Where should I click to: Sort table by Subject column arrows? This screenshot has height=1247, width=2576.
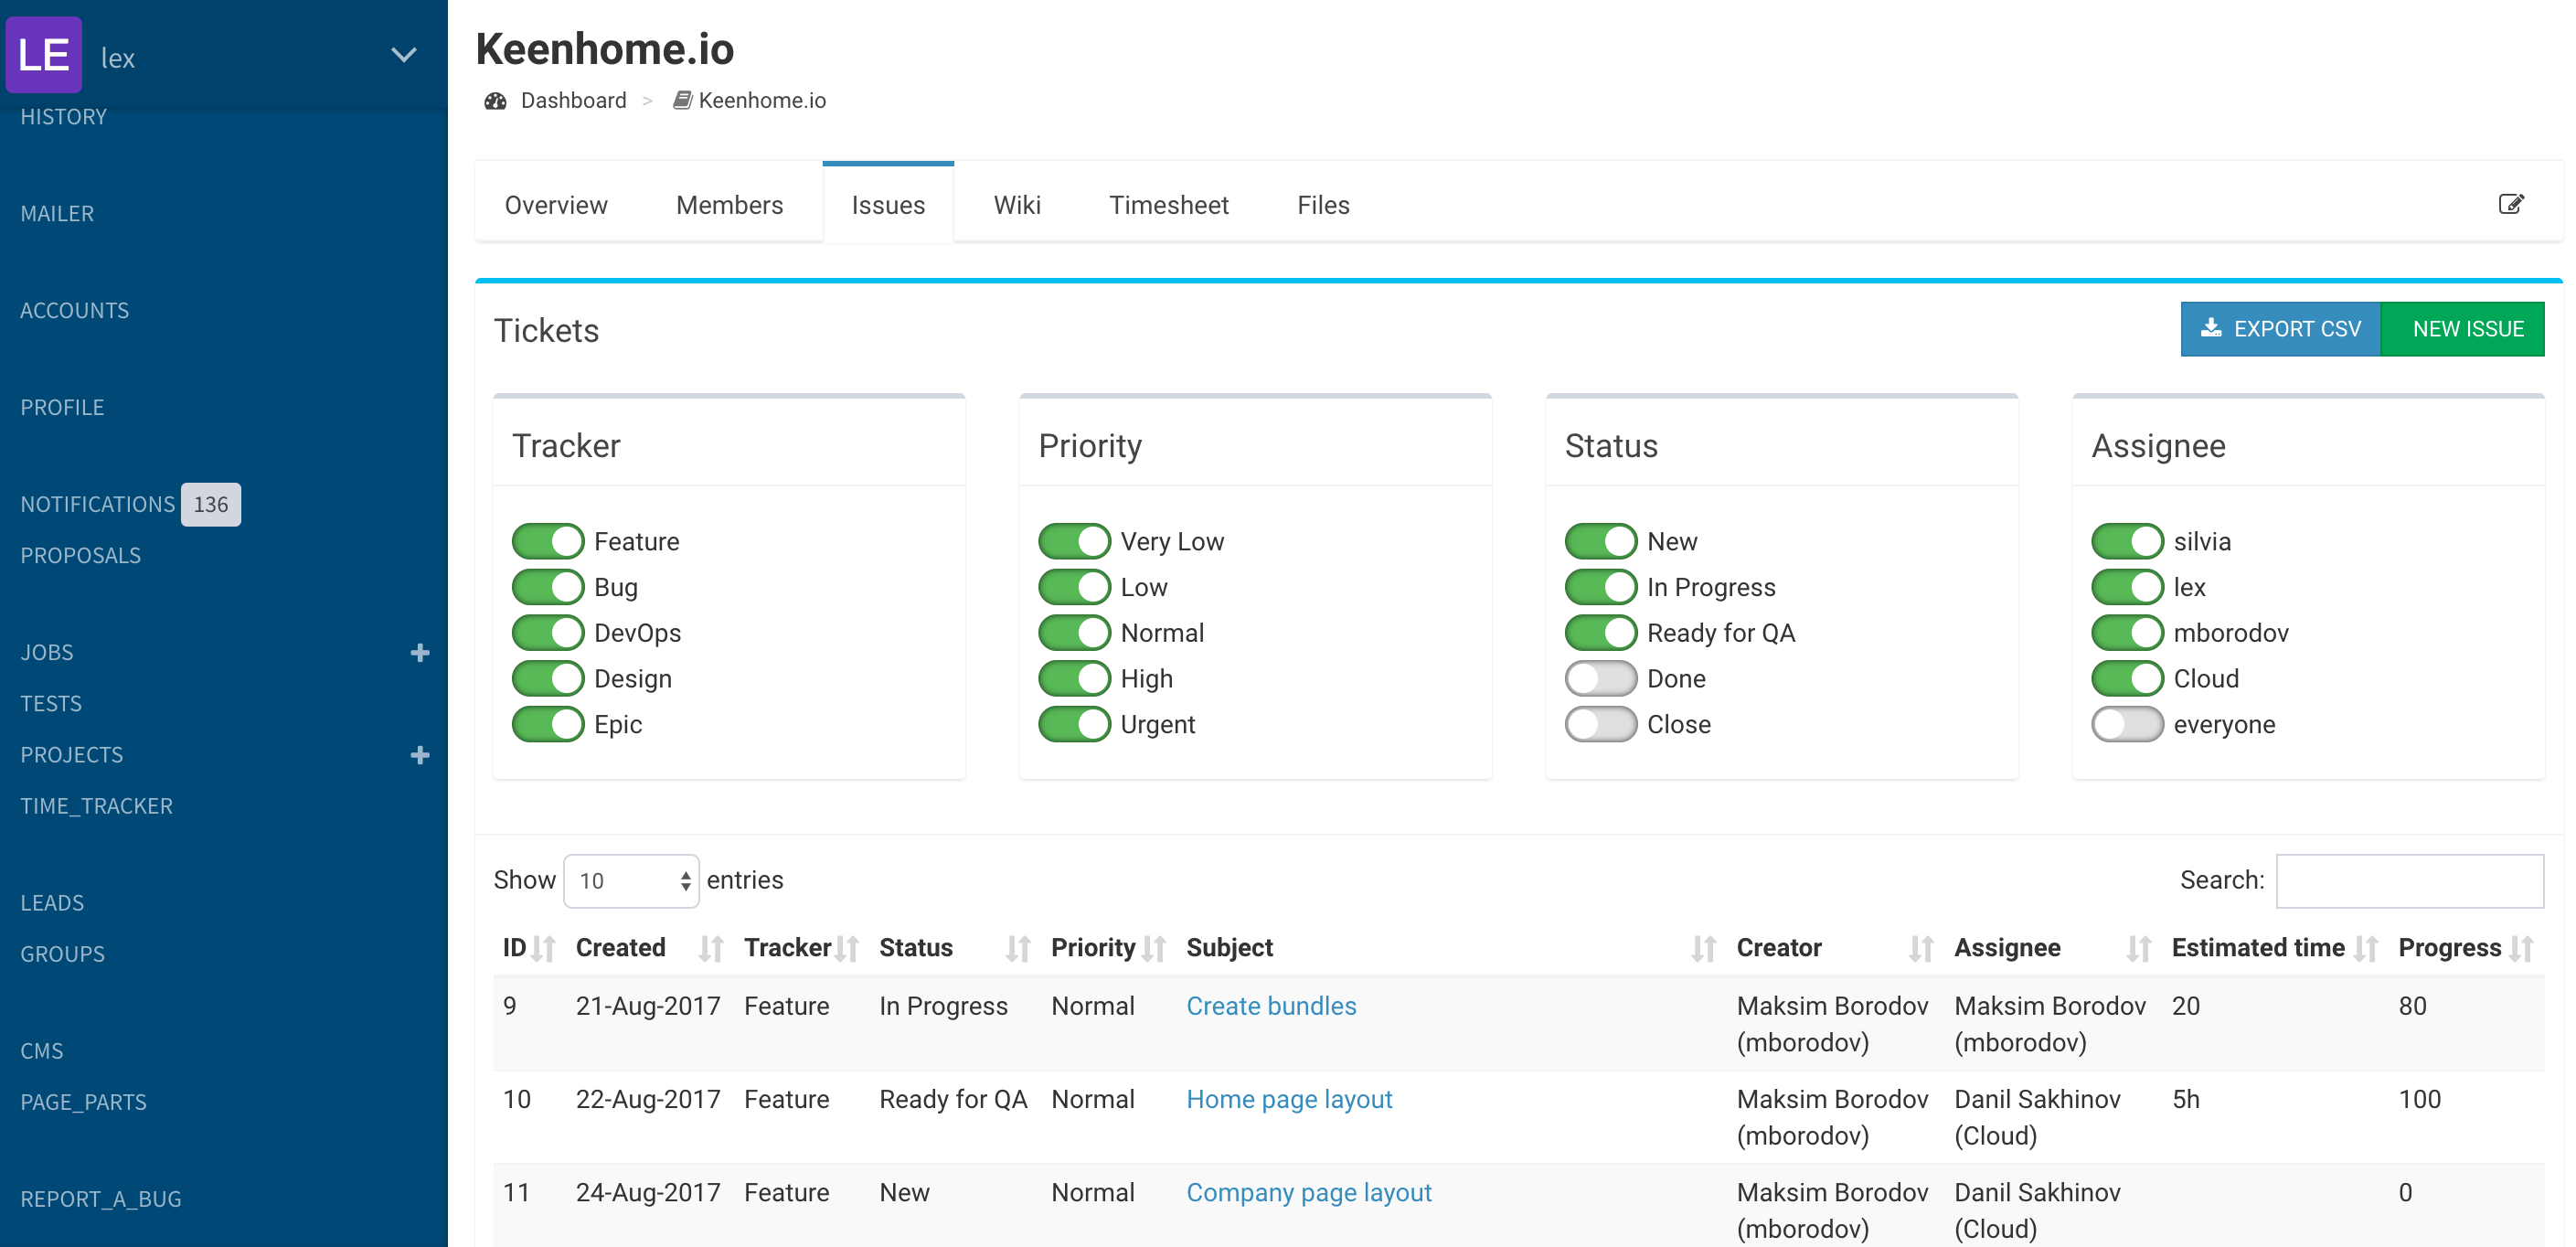[1704, 948]
